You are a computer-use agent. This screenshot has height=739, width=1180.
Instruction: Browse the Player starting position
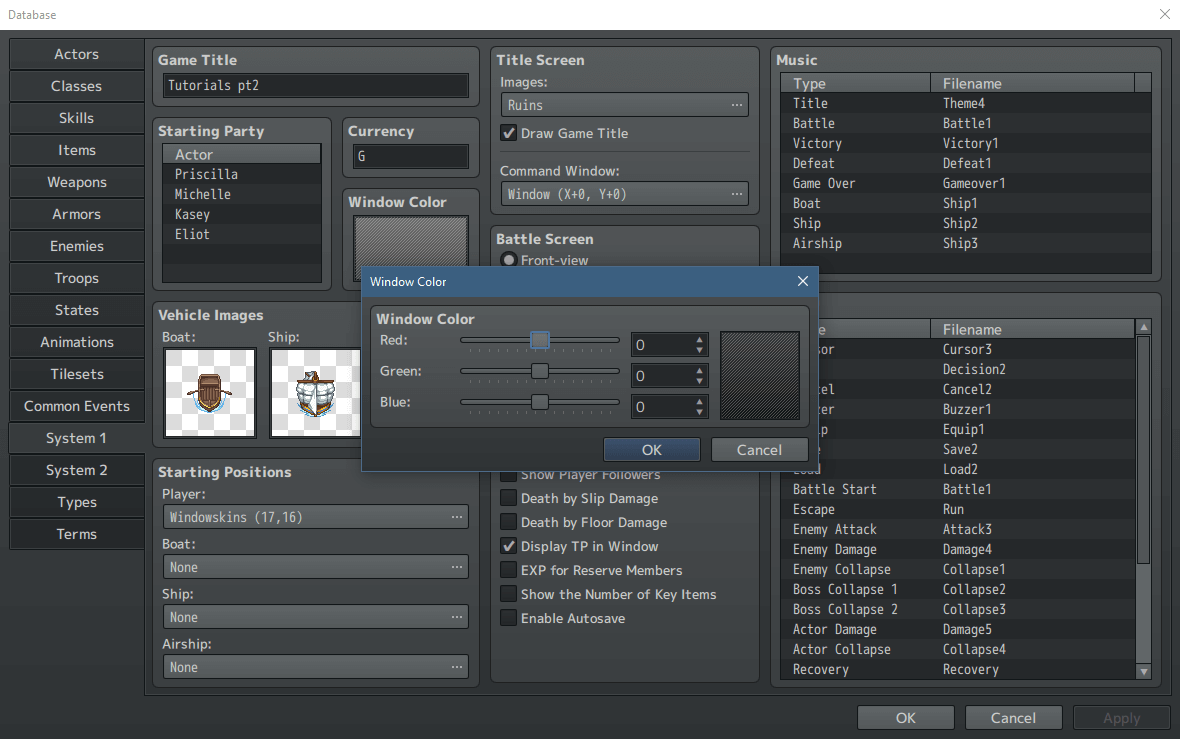(458, 517)
